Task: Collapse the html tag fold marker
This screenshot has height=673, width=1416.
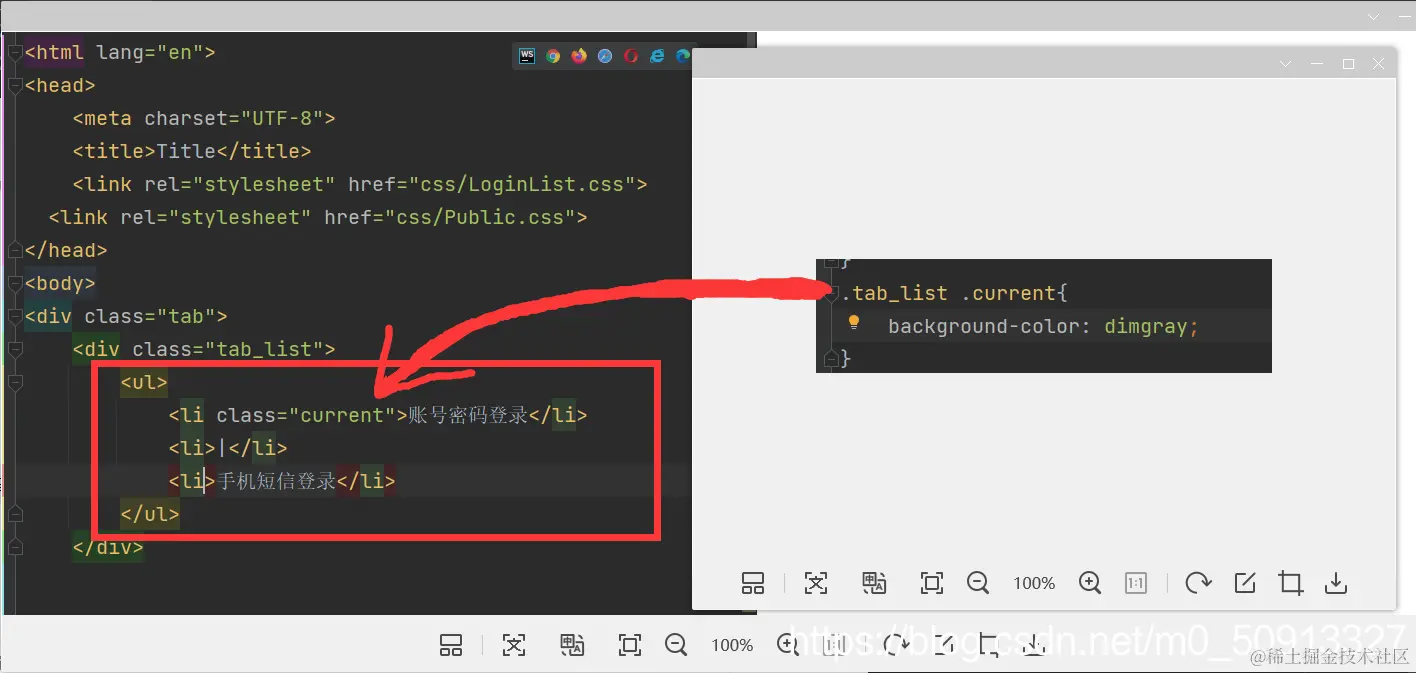Action: coord(14,52)
